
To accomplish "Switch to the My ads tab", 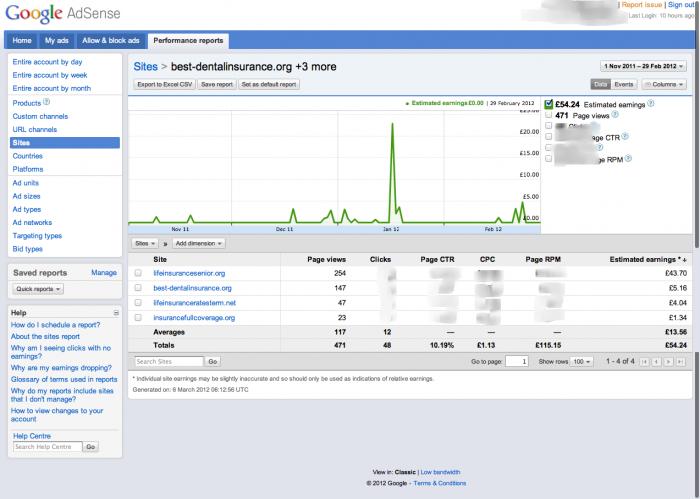I will [x=57, y=41].
